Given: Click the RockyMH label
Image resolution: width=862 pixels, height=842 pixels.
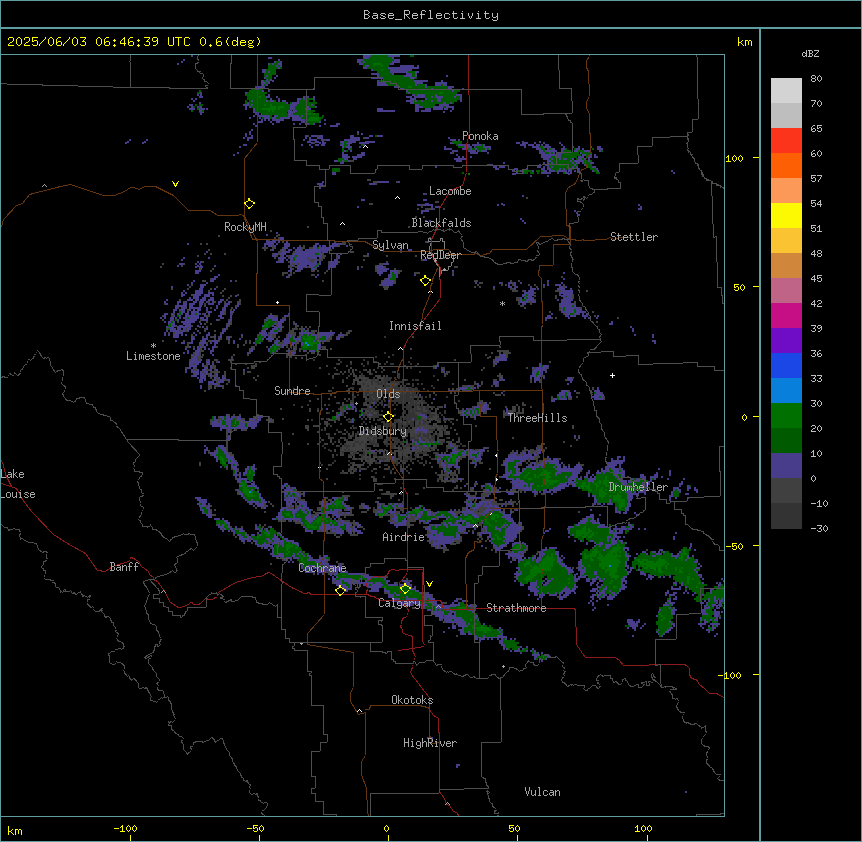Looking at the screenshot, I should coord(245,226).
